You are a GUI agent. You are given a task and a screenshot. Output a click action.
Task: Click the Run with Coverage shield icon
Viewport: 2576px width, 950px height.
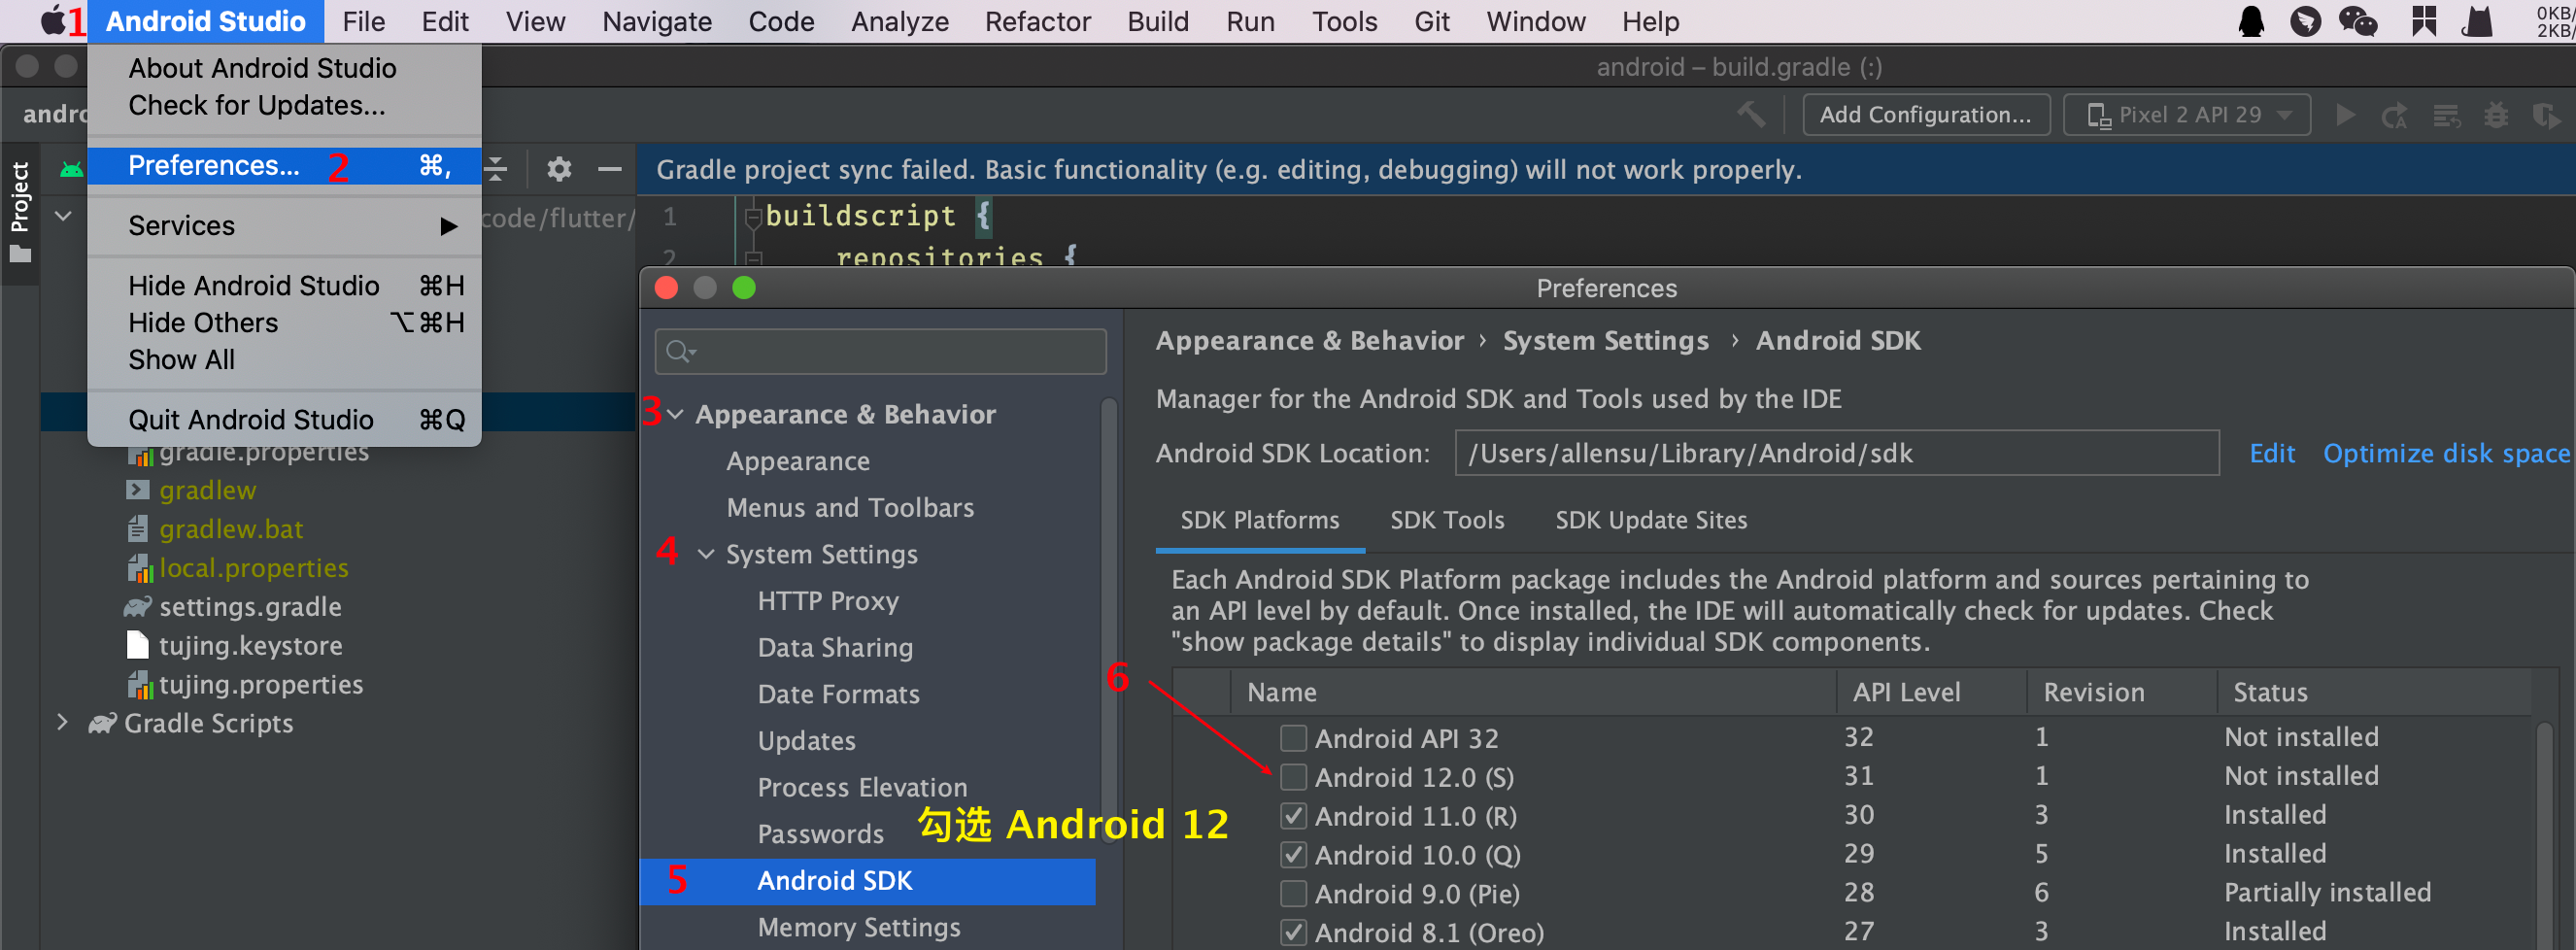(x=2546, y=116)
